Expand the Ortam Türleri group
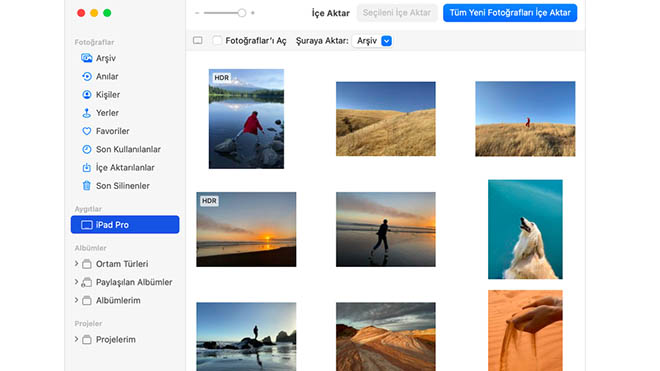 click(x=76, y=264)
